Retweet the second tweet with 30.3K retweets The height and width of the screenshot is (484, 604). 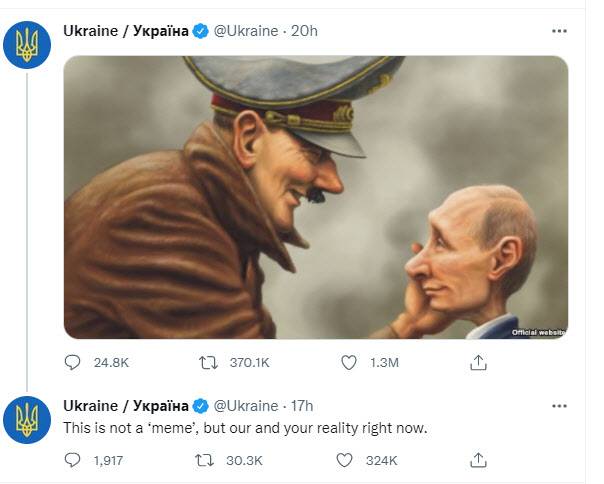pyautogui.click(x=204, y=460)
